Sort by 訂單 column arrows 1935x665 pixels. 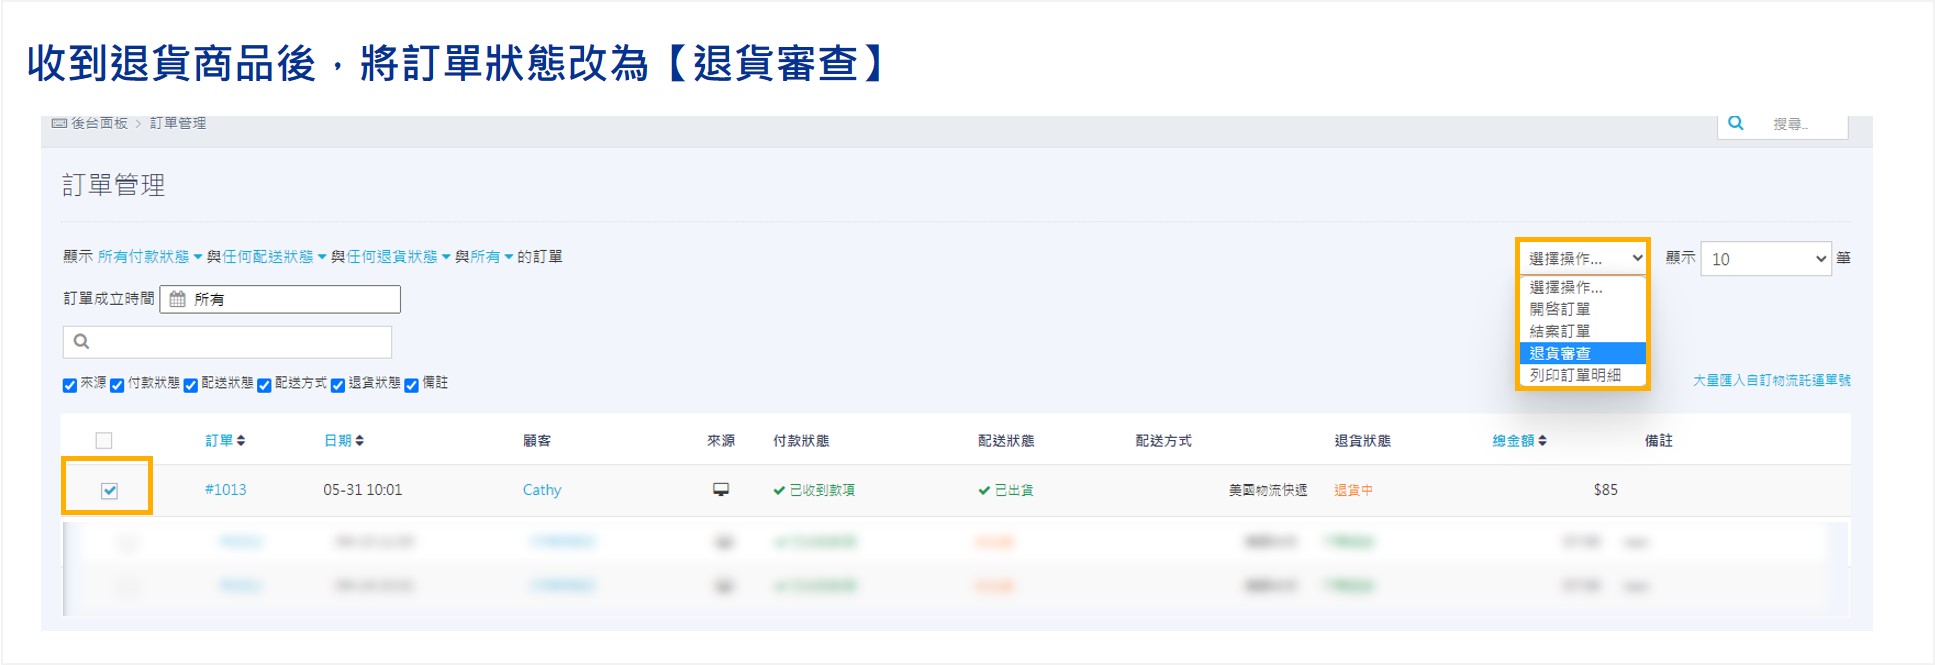(241, 440)
